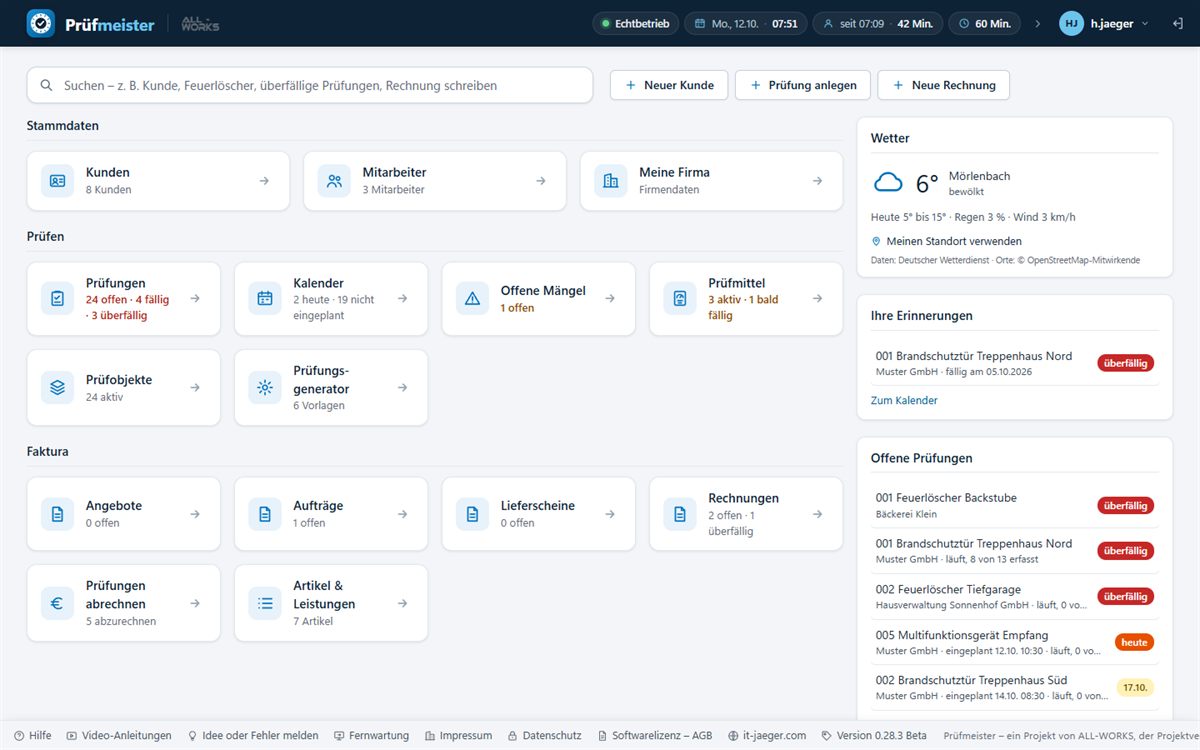Expand the header chevron after 60 Min.
Screen dimensions: 1200x750
click(x=1037, y=23)
